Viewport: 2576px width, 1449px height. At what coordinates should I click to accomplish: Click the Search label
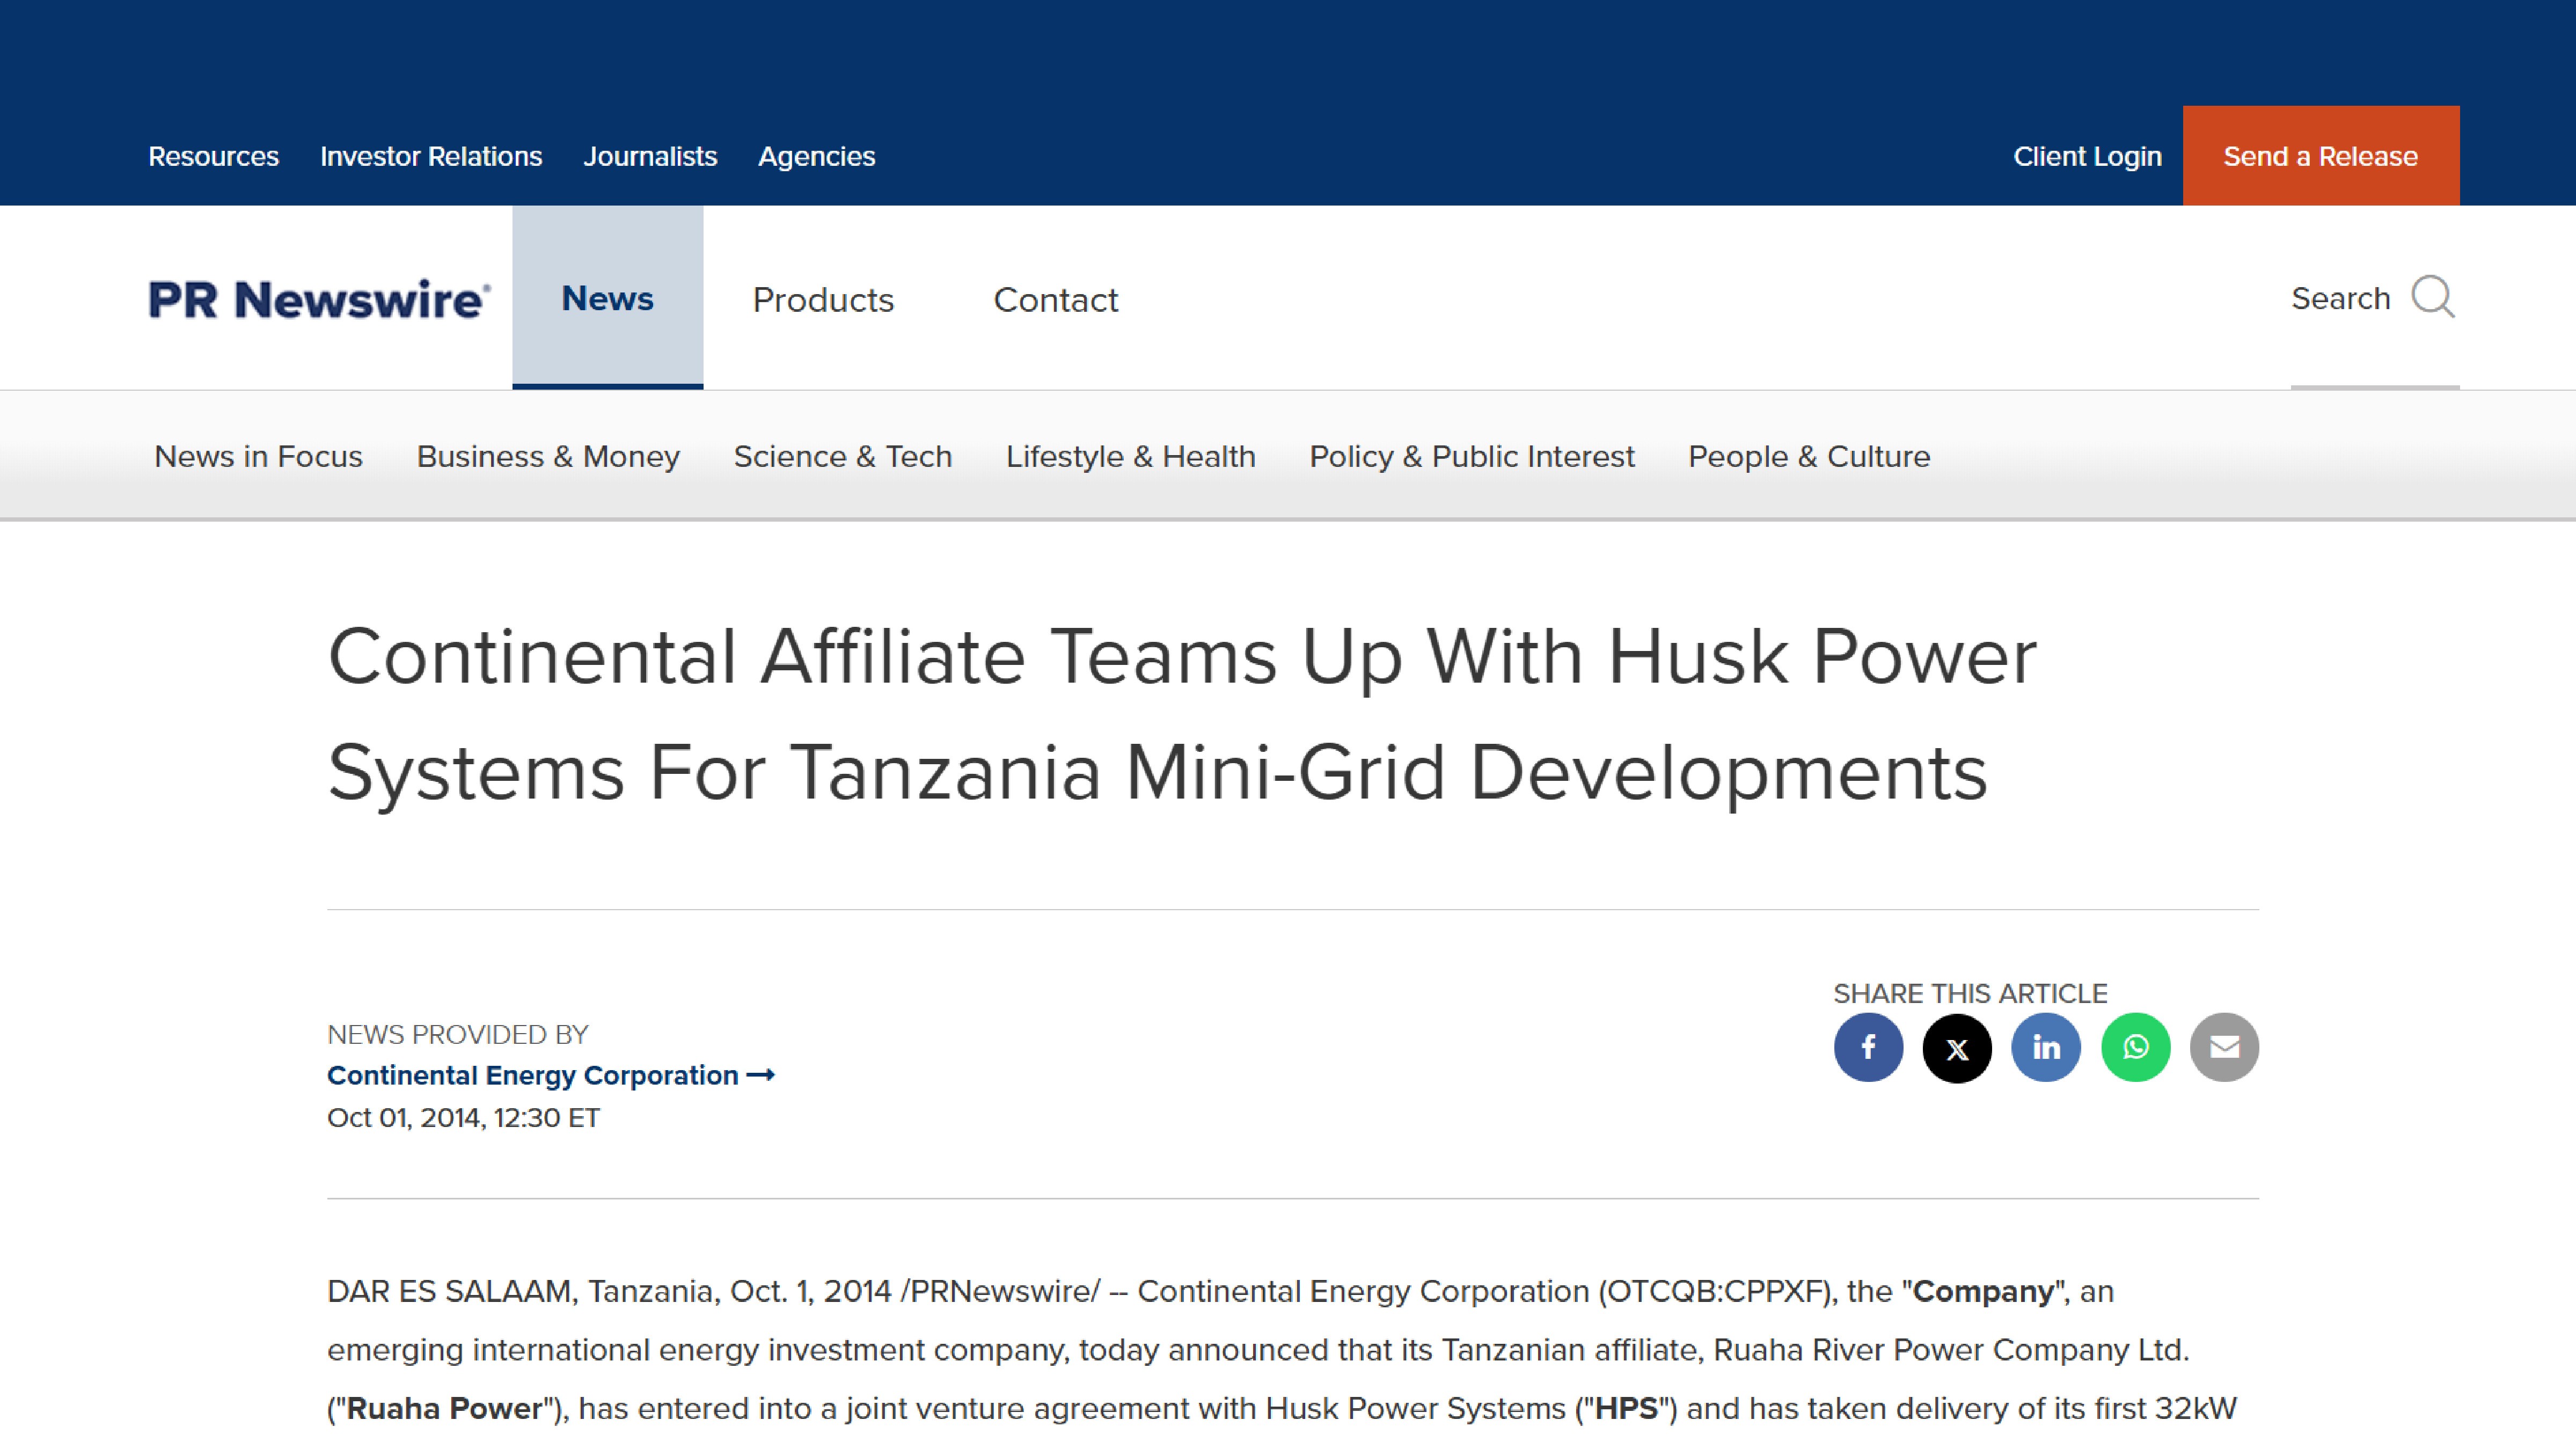pyautogui.click(x=2340, y=298)
